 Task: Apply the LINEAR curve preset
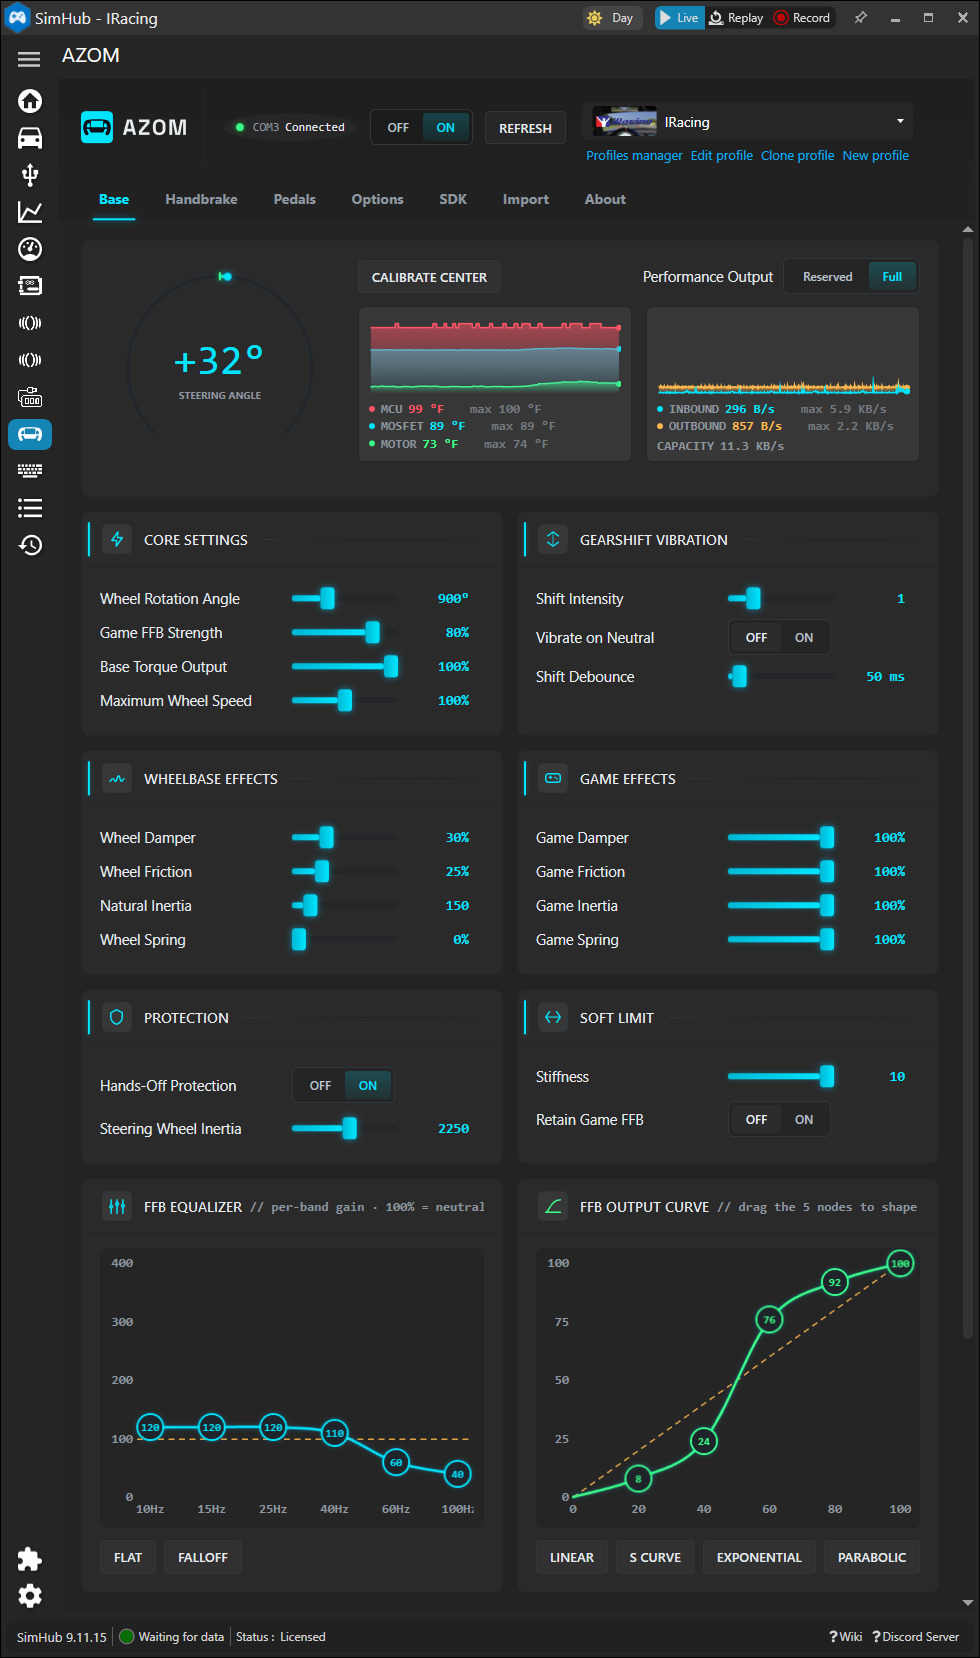(572, 1557)
